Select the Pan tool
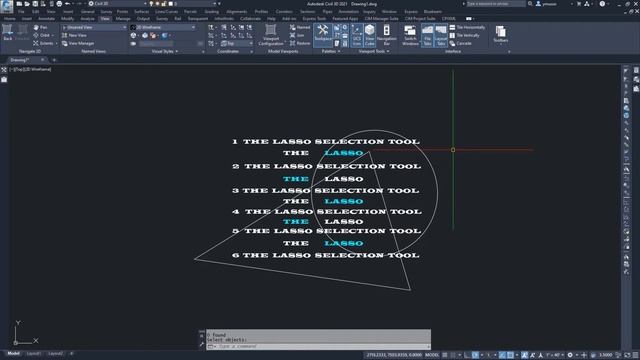Viewport: 640px width, 360px height. click(x=40, y=27)
